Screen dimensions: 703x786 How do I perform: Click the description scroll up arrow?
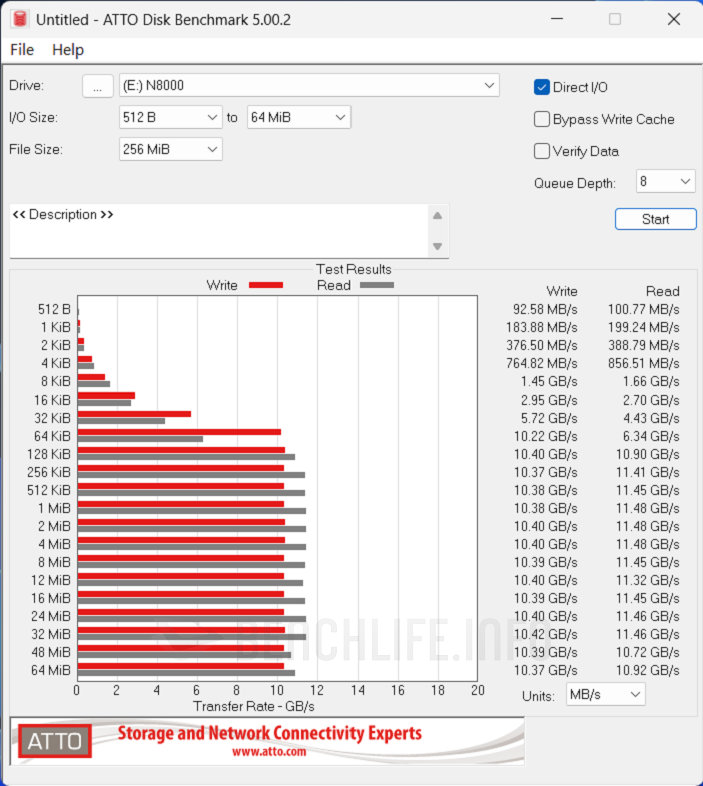[x=437, y=216]
